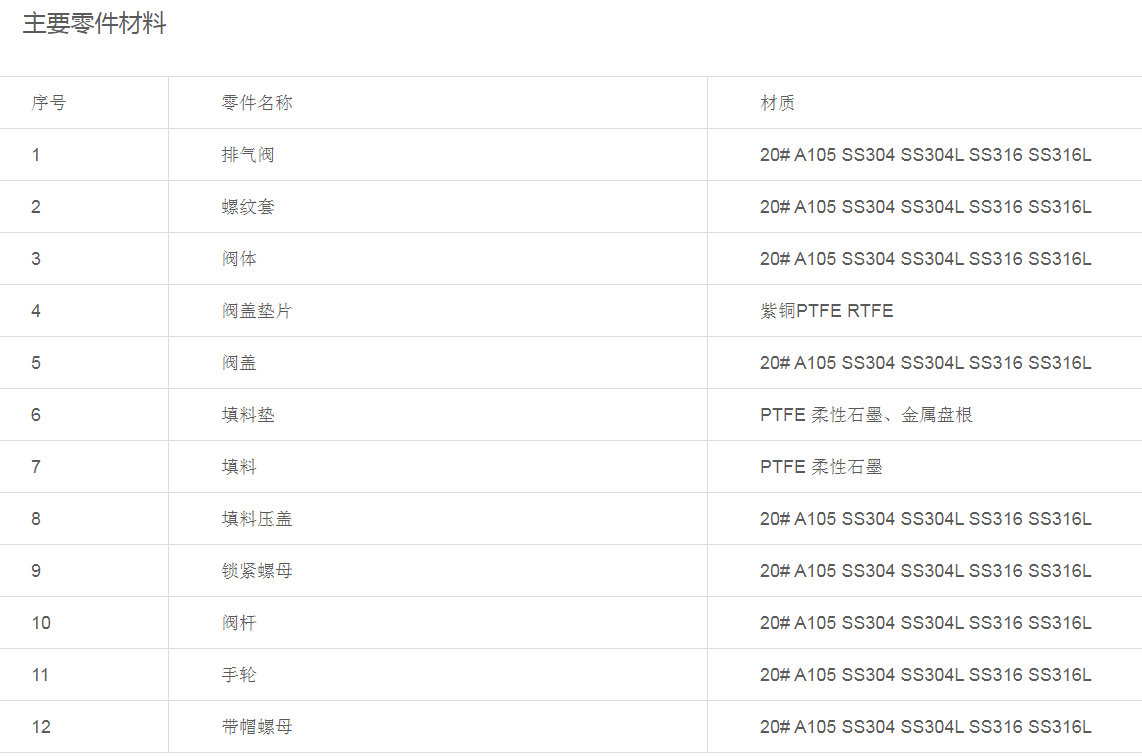Click the 手轮 part name cell

pos(239,675)
